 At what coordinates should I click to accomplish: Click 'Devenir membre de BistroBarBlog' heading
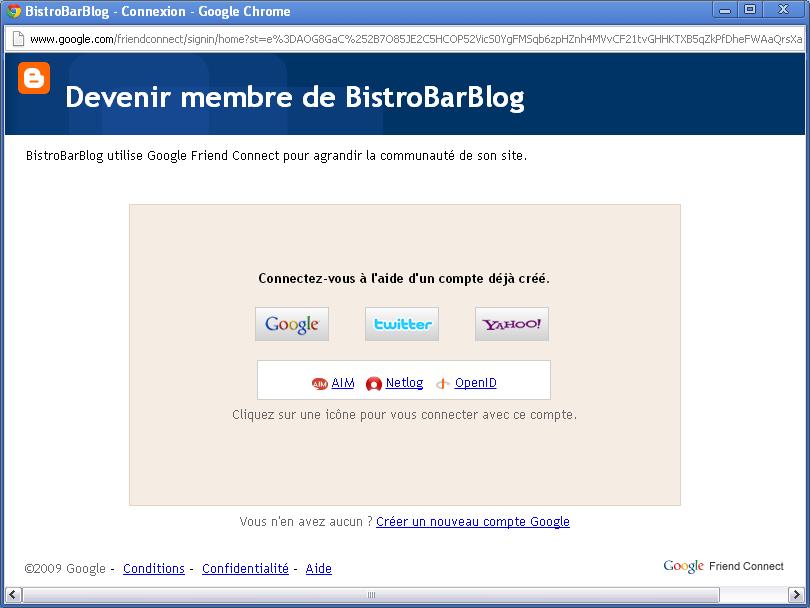295,98
